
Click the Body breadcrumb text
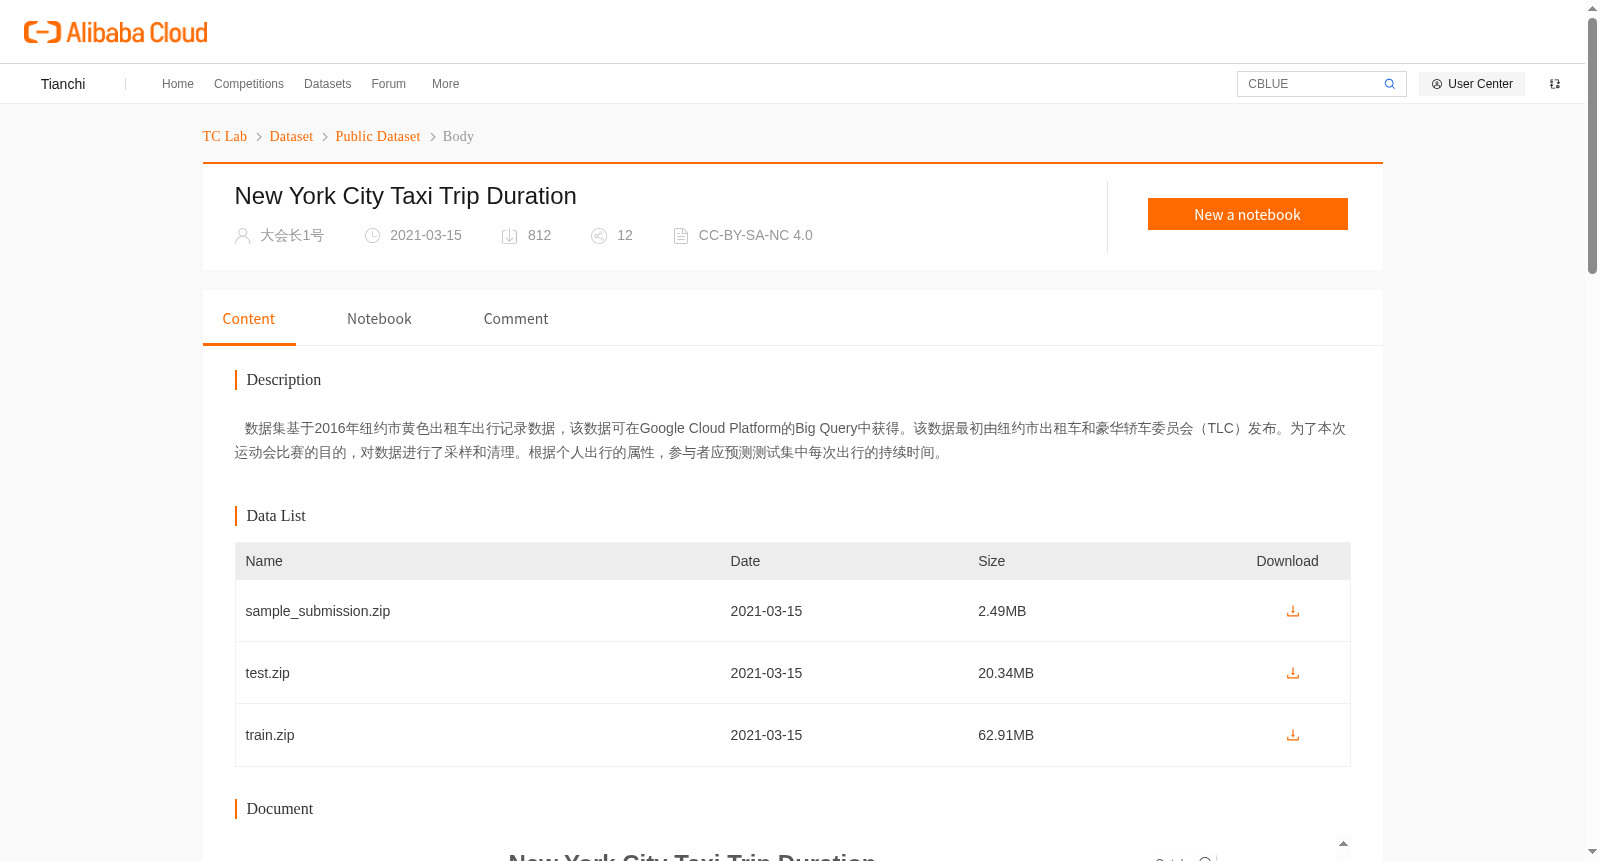pos(458,136)
